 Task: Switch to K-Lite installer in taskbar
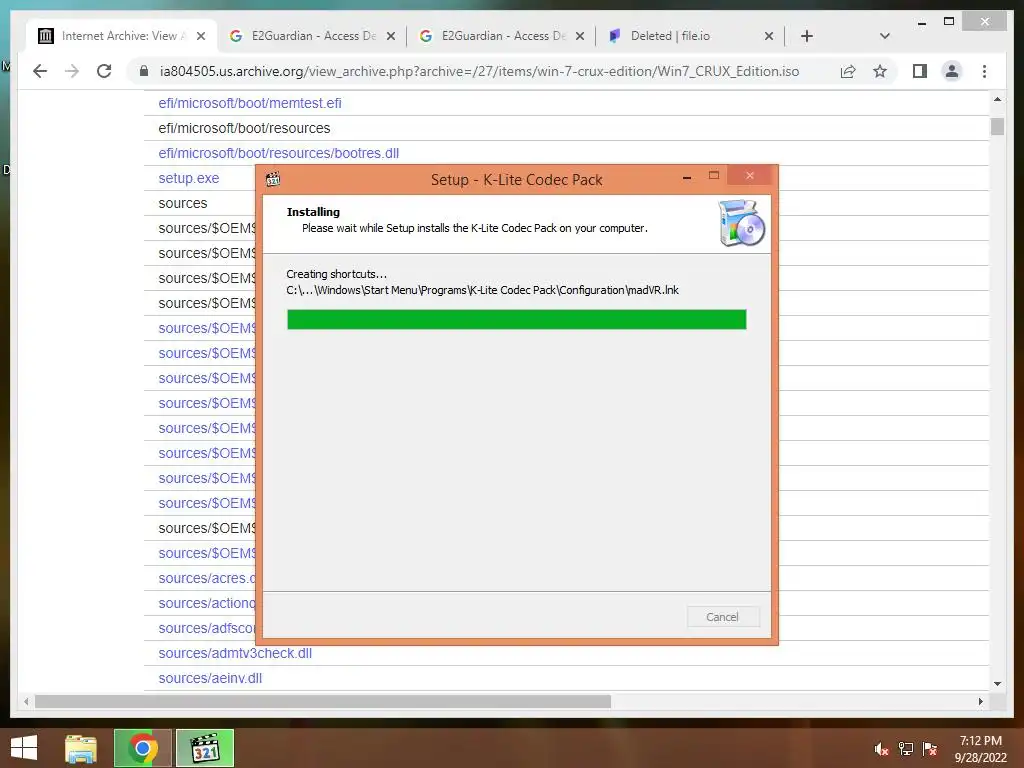click(x=205, y=748)
